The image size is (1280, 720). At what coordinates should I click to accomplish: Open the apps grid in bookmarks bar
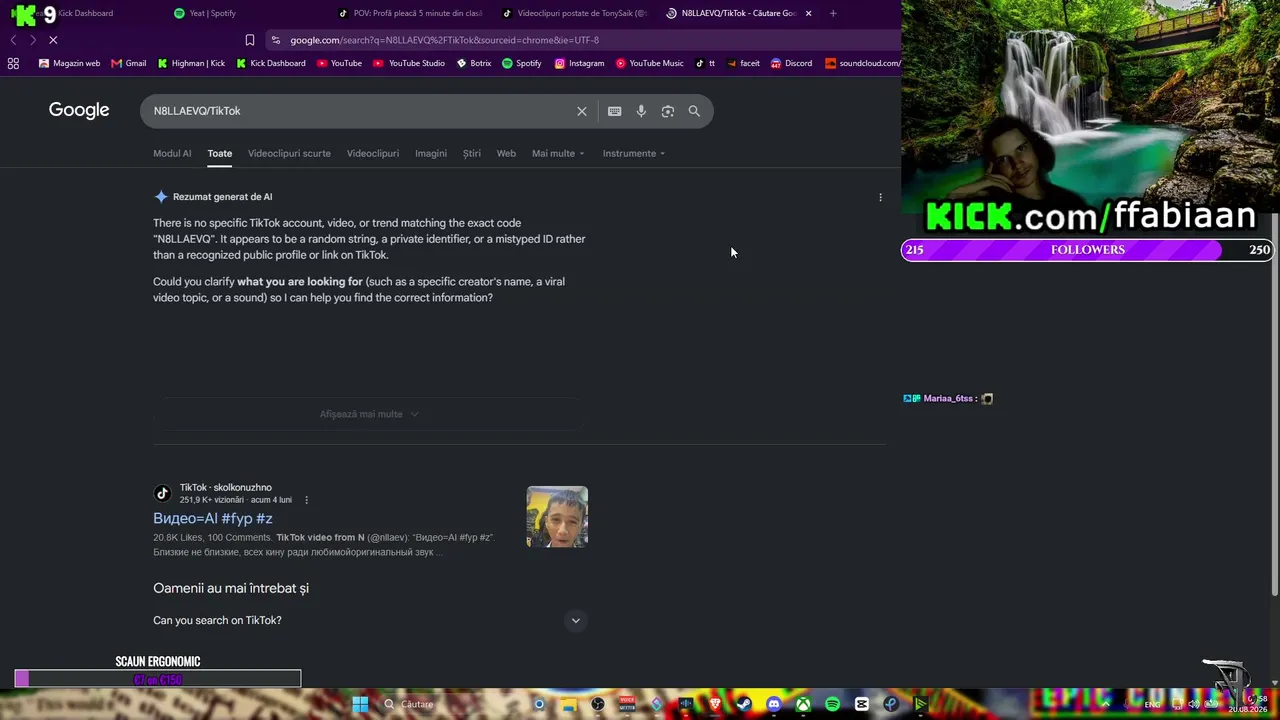click(x=13, y=63)
